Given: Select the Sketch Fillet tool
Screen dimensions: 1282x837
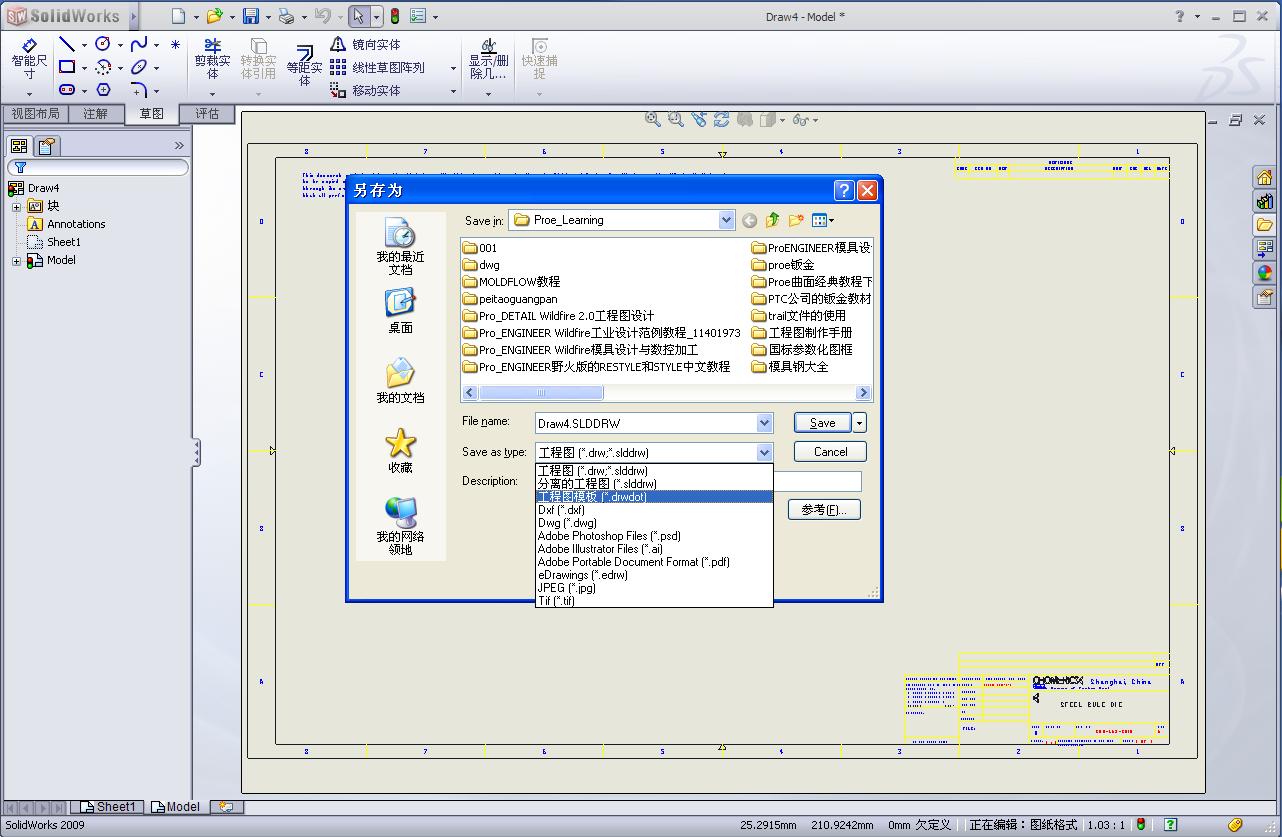Looking at the screenshot, I should click(x=139, y=90).
